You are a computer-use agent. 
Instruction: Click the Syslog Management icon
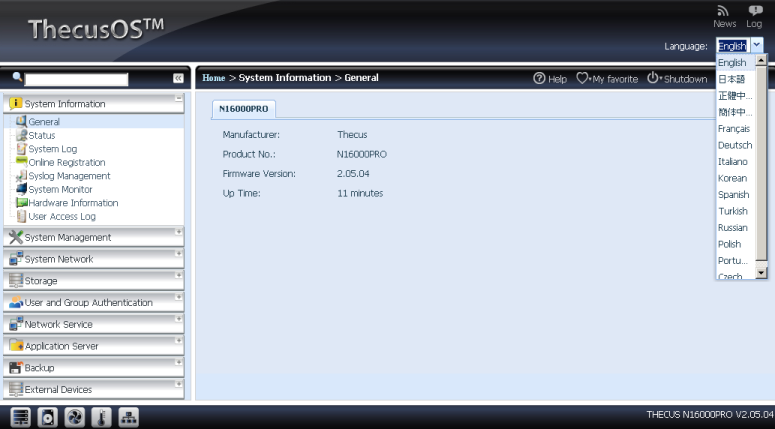pos(21,176)
